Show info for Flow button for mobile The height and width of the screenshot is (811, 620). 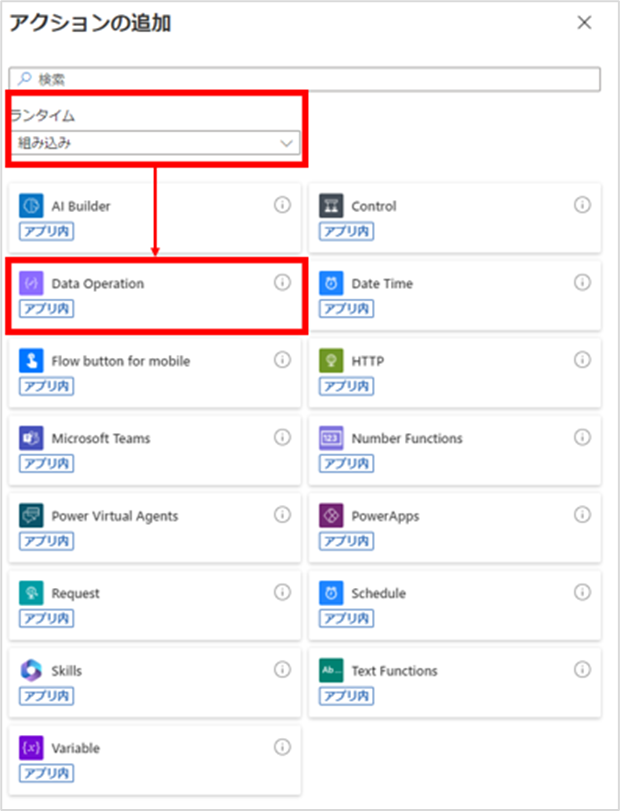[x=282, y=359]
